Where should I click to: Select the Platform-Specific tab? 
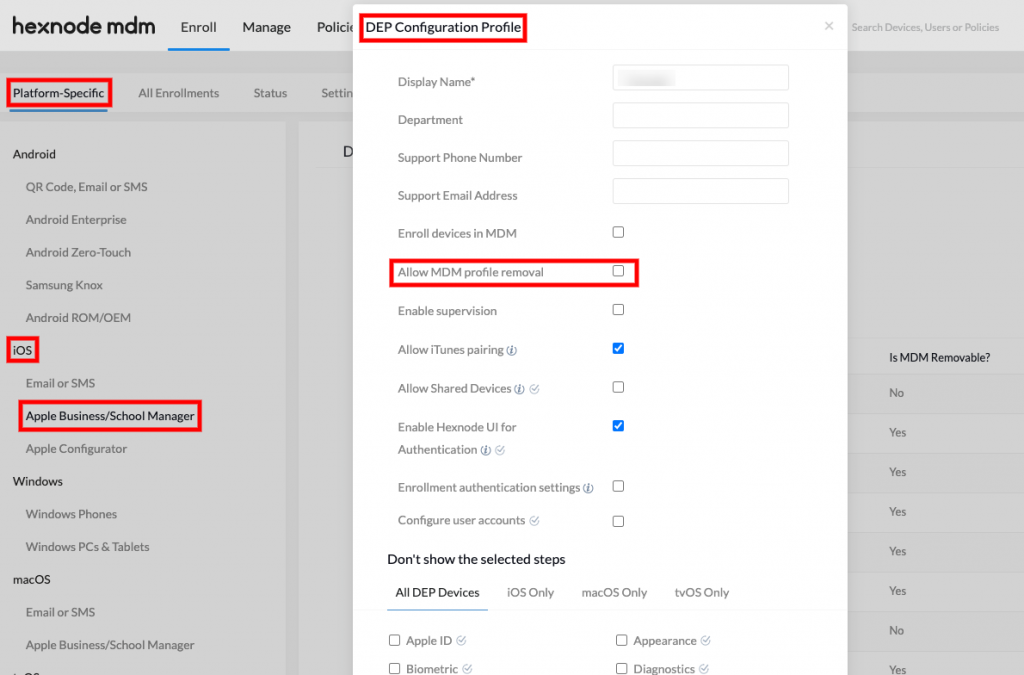click(x=58, y=93)
